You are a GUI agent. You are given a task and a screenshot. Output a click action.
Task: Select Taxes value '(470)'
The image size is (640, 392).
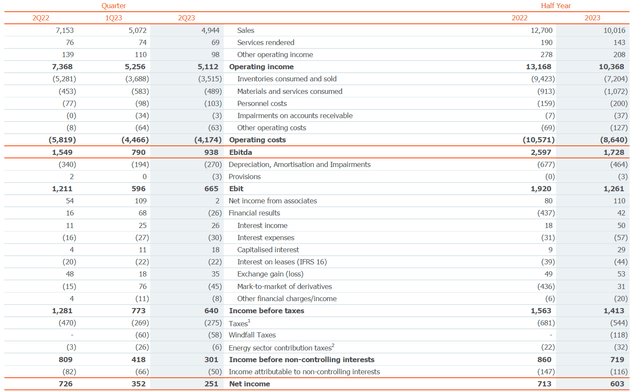click(67, 323)
